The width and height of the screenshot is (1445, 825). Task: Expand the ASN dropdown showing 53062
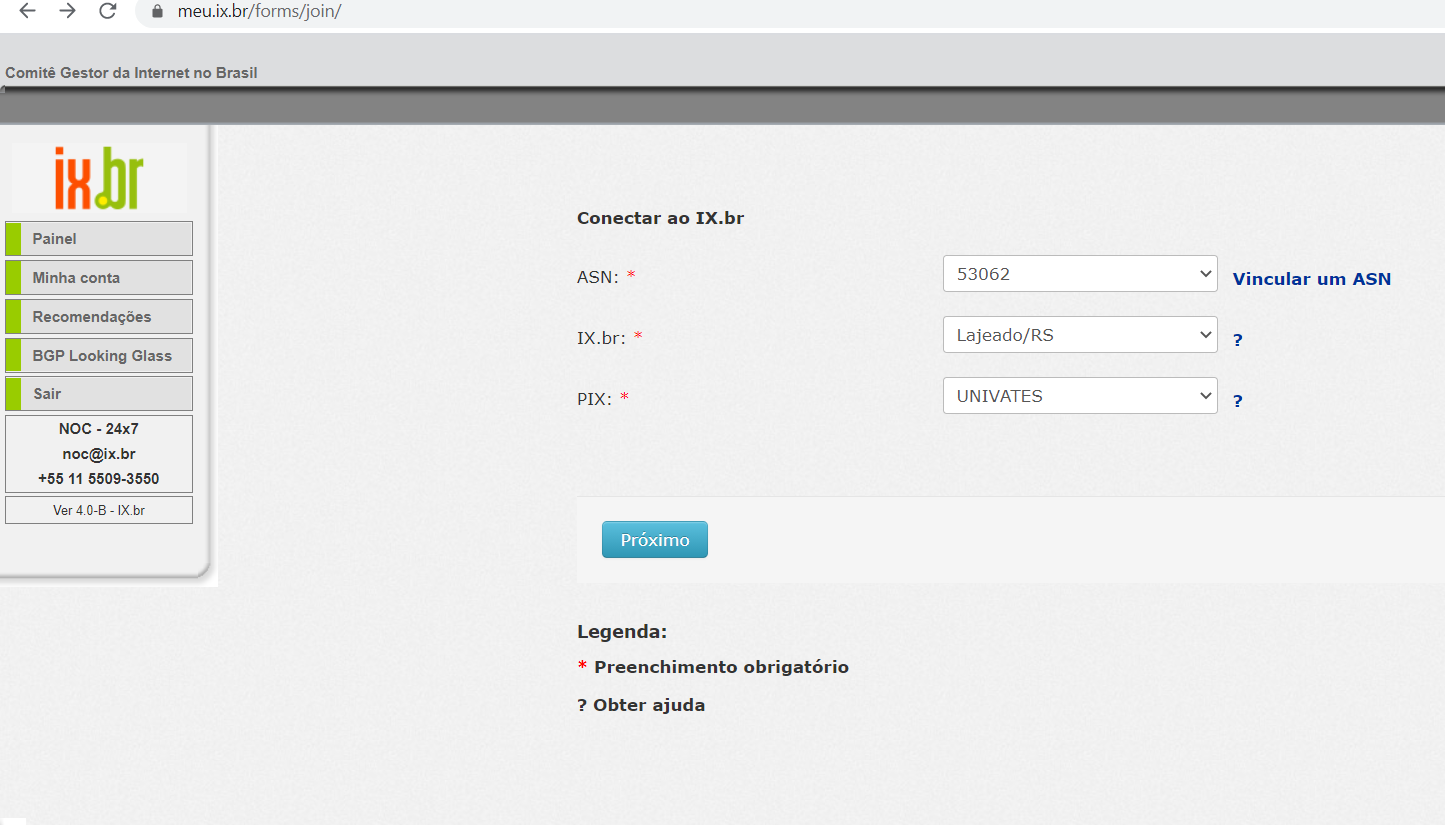(x=1080, y=273)
